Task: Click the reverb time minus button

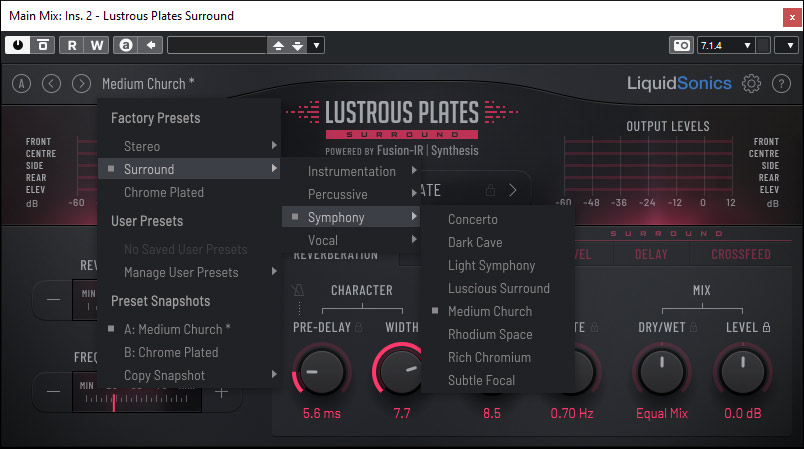Action: coord(53,299)
